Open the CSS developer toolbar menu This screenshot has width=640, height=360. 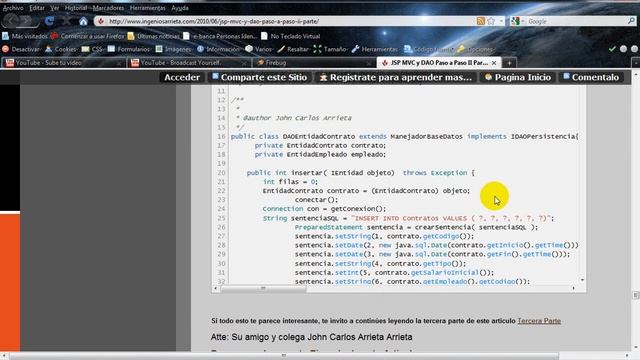point(92,49)
